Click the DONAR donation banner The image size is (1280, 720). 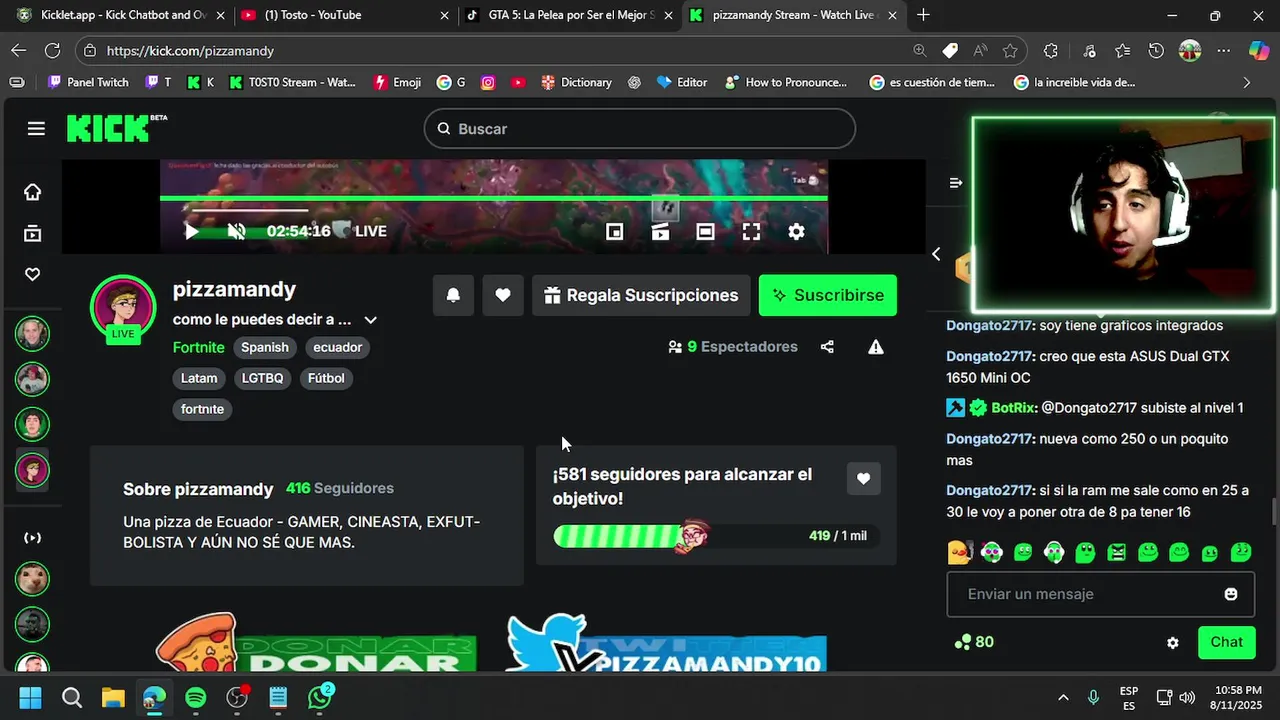[316, 643]
